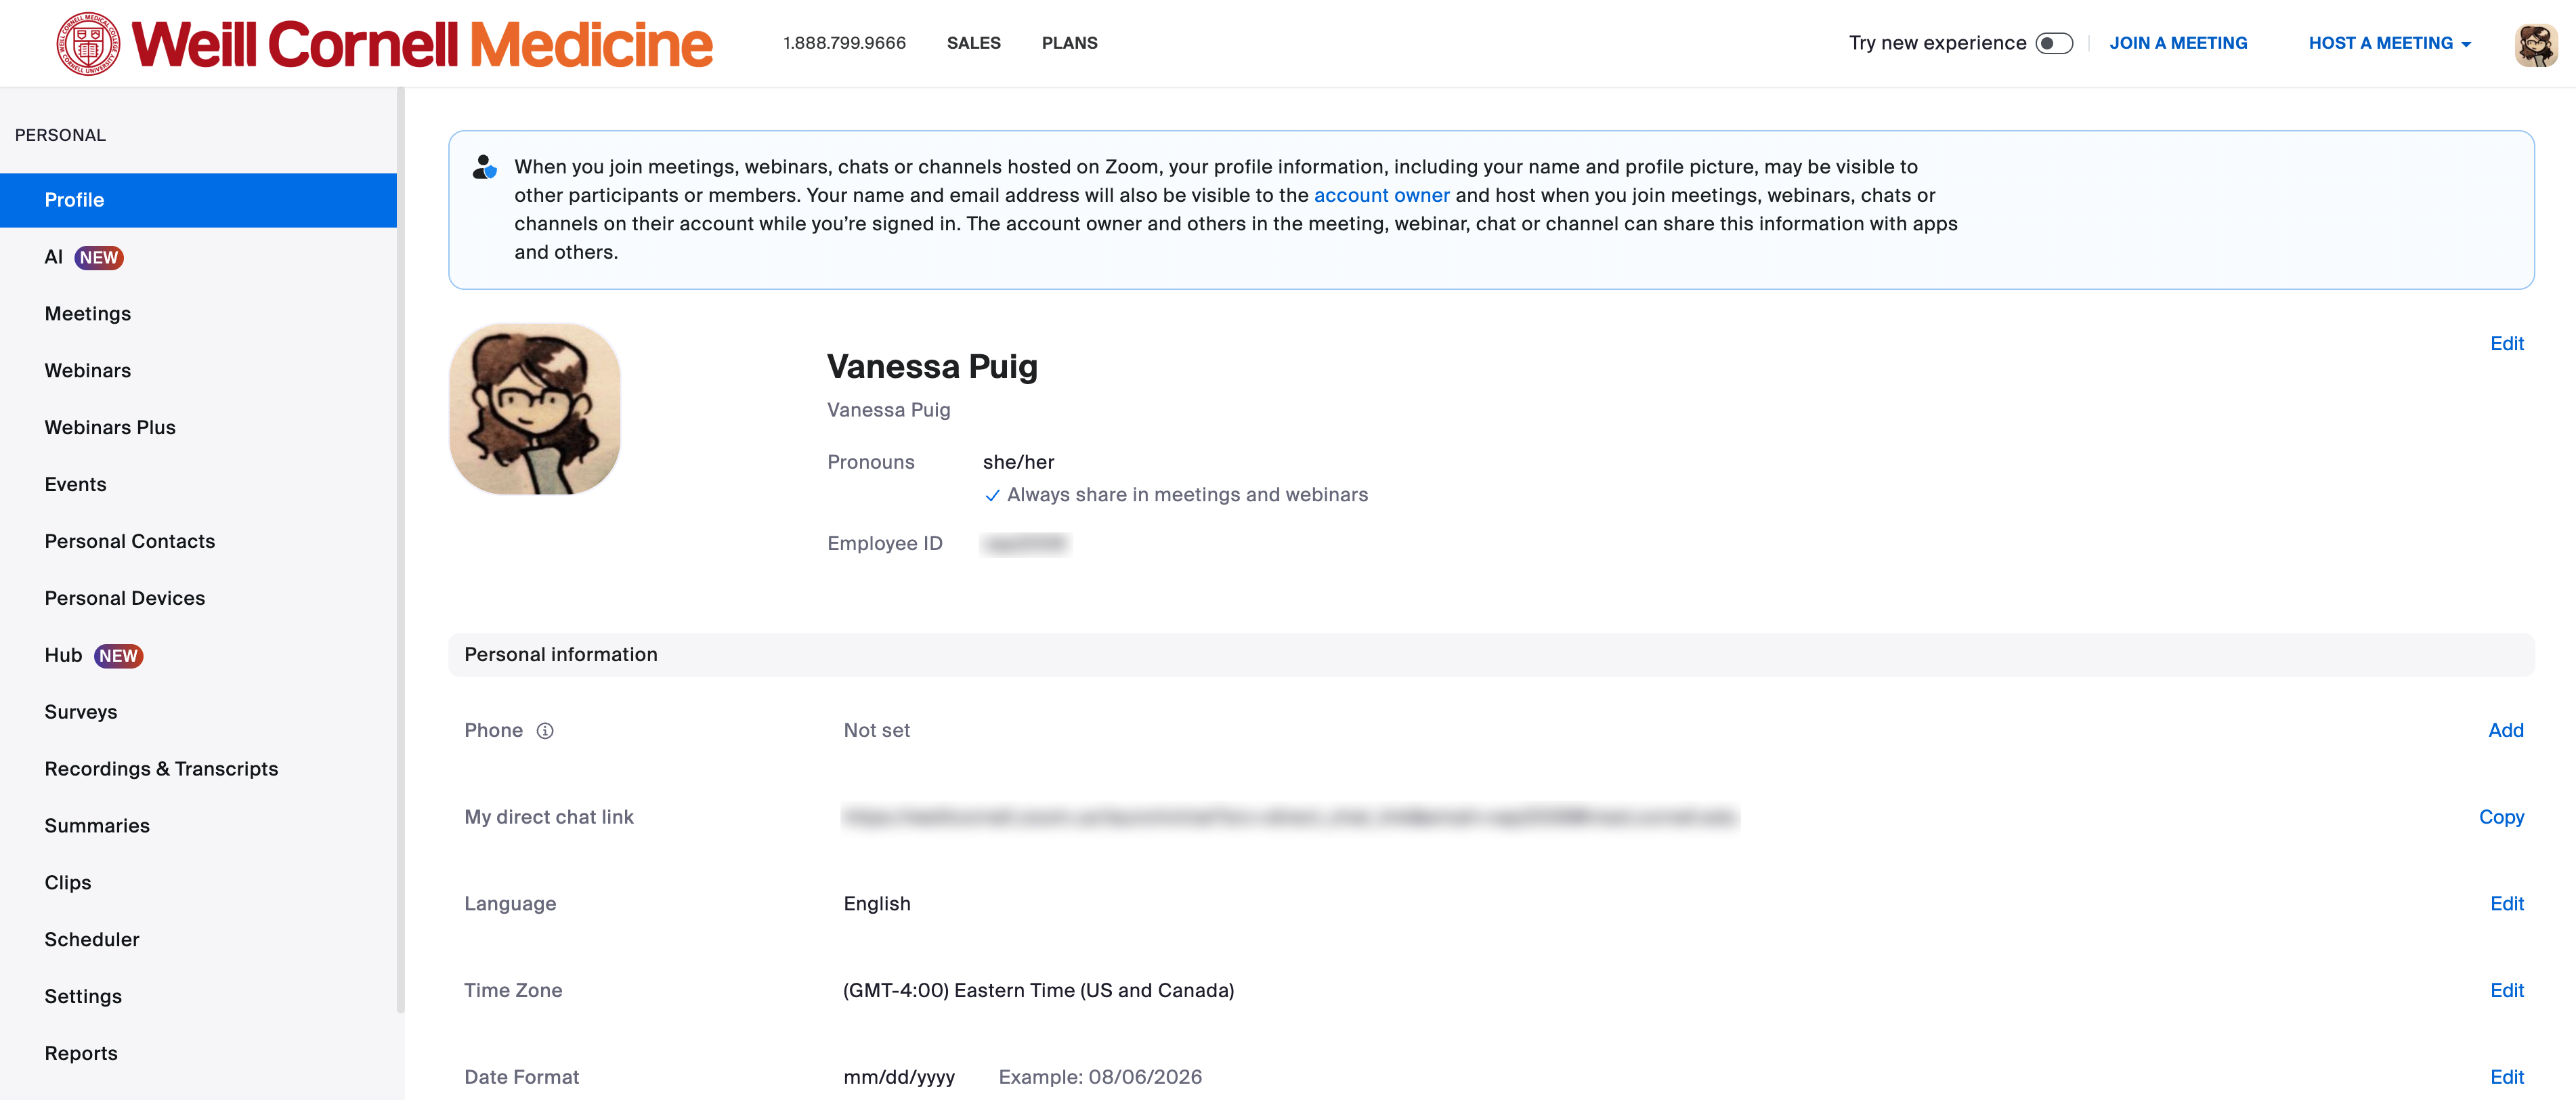Open Clips in the sidebar
Image resolution: width=2576 pixels, height=1100 pixels.
pyautogui.click(x=68, y=883)
